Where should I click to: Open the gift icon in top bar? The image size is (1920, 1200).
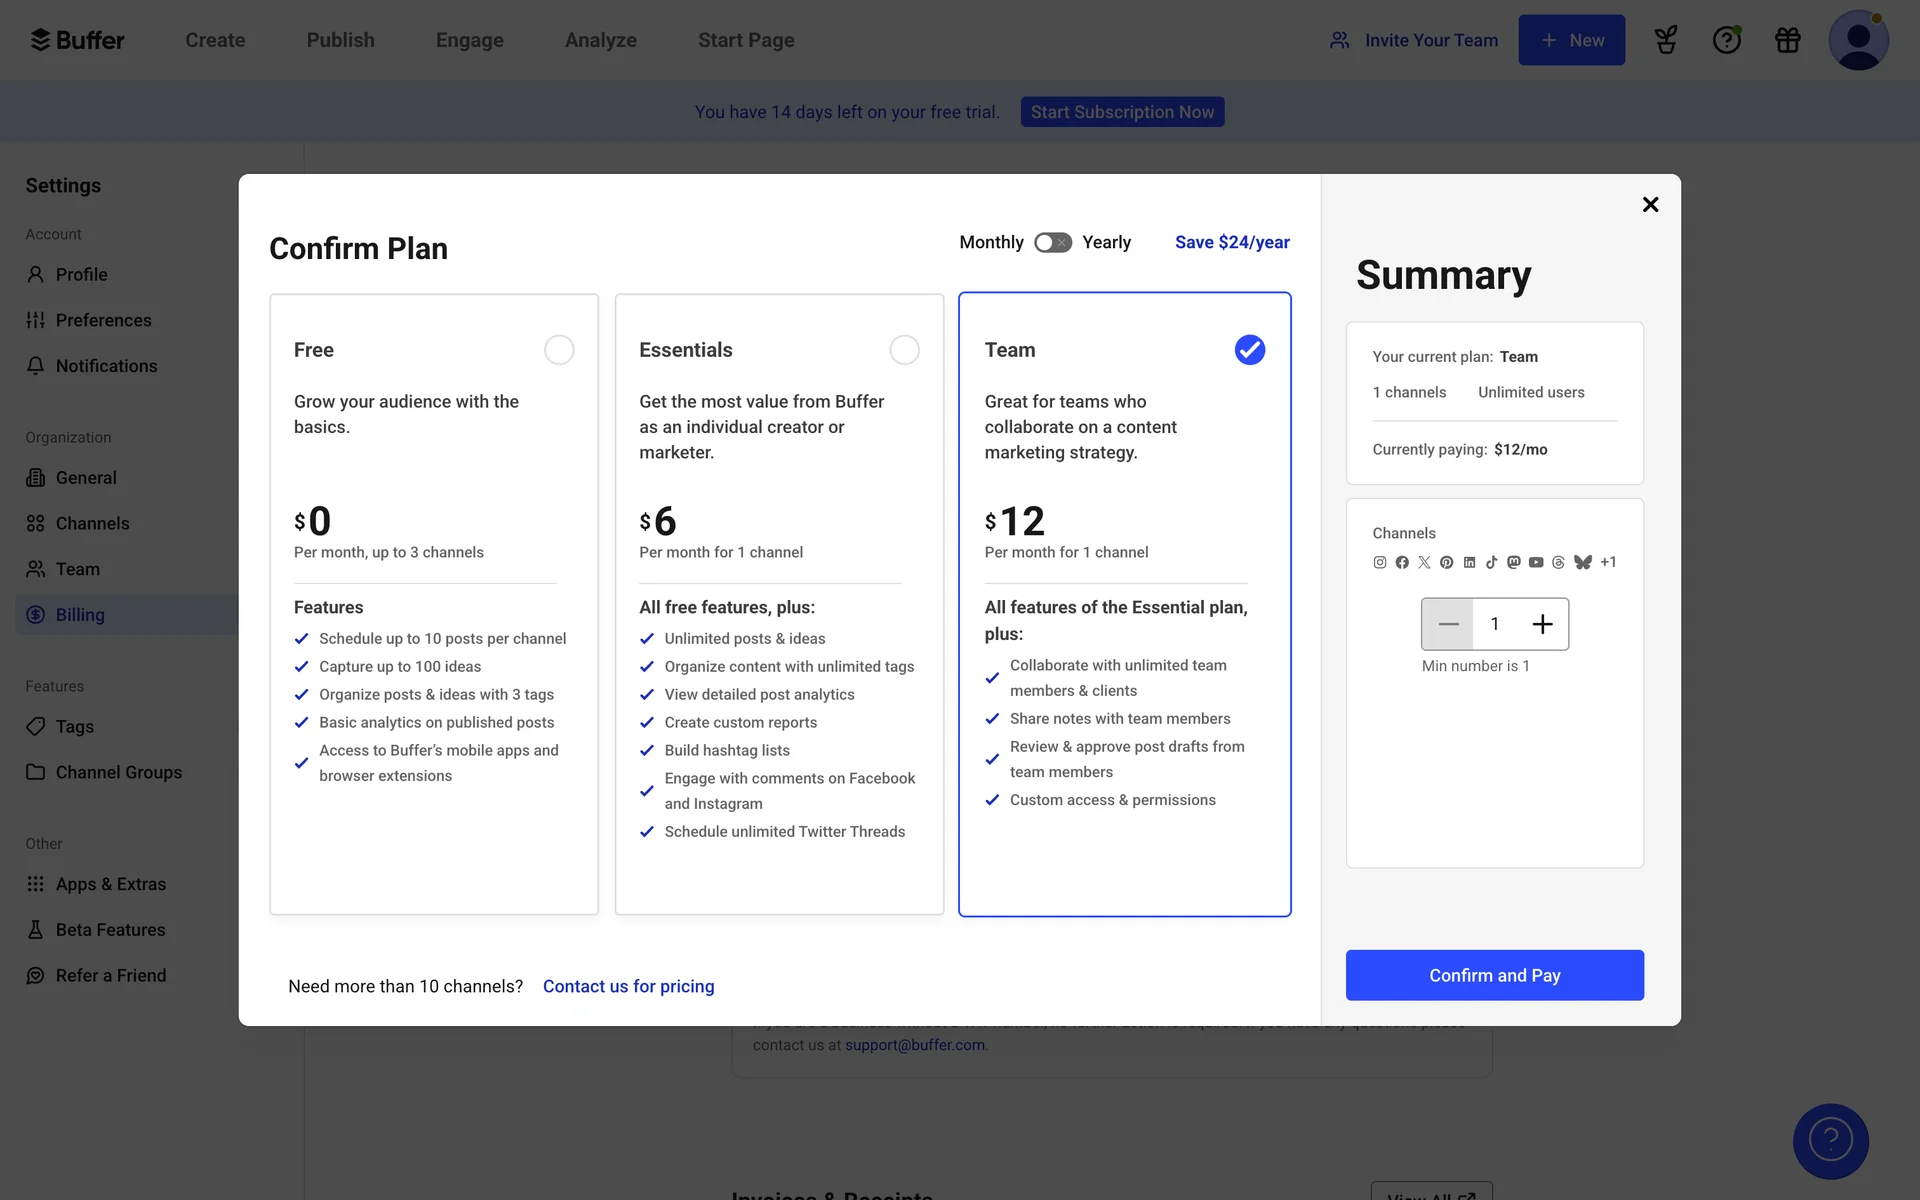[x=1787, y=40]
